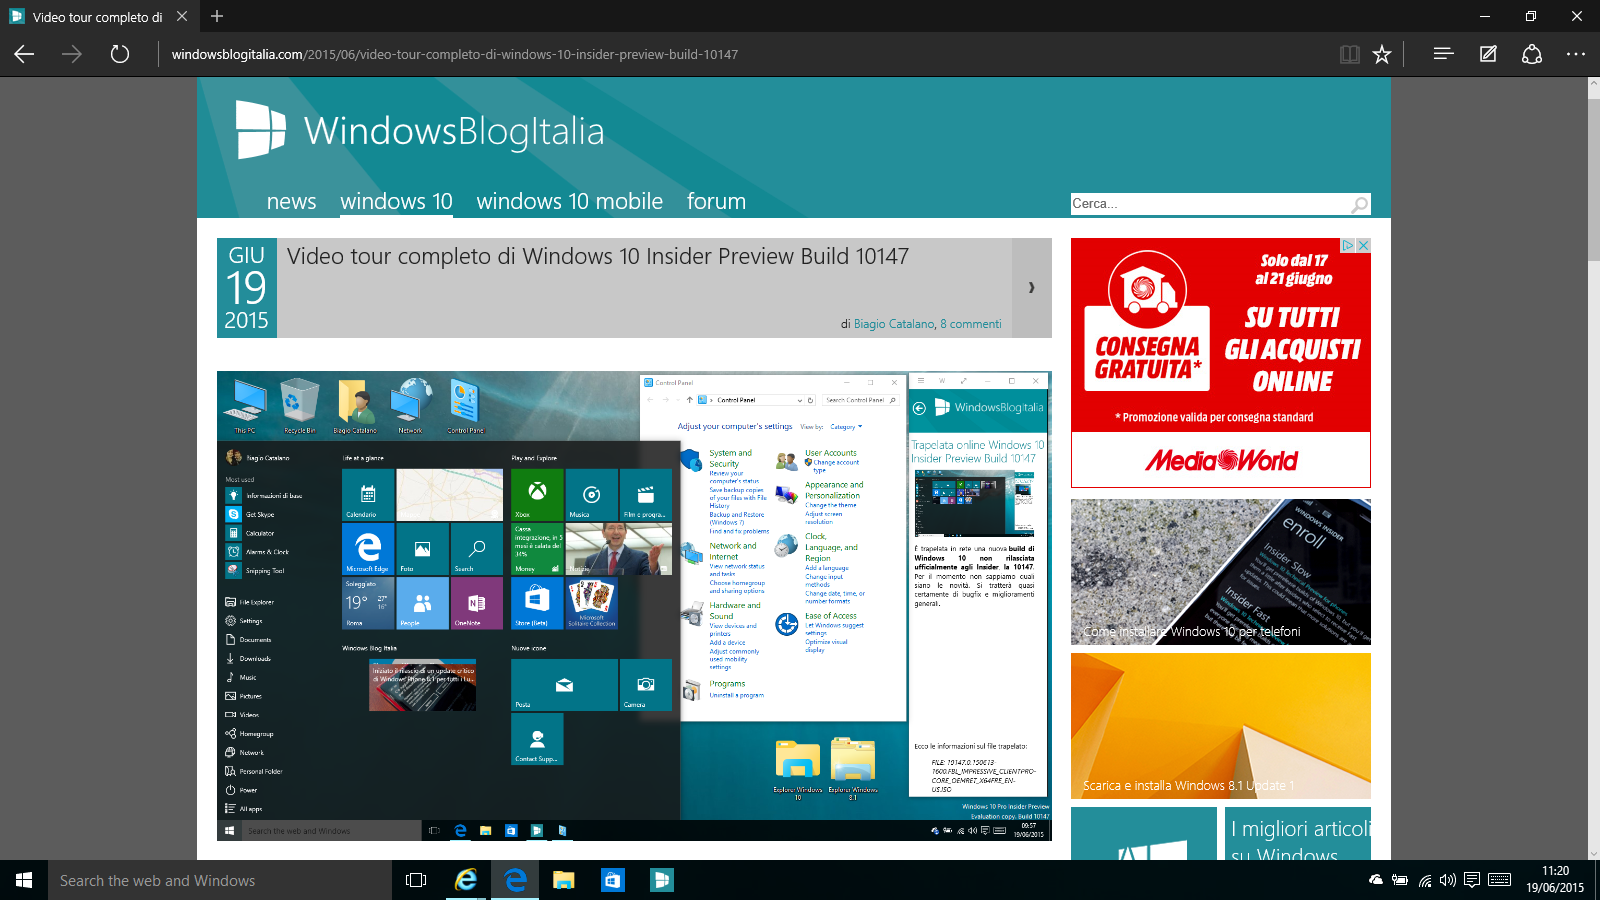Open Internet Explorer from taskbar

pos(466,880)
